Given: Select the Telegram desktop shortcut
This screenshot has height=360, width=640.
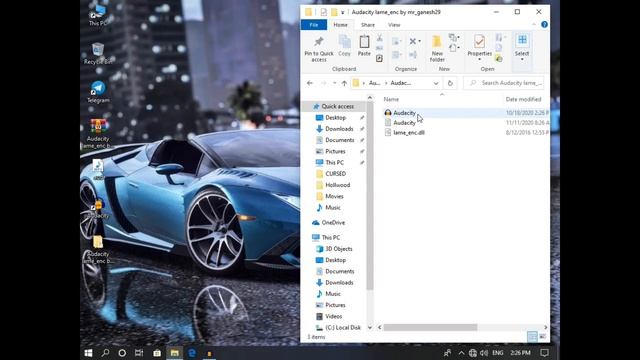Looking at the screenshot, I should (98, 92).
